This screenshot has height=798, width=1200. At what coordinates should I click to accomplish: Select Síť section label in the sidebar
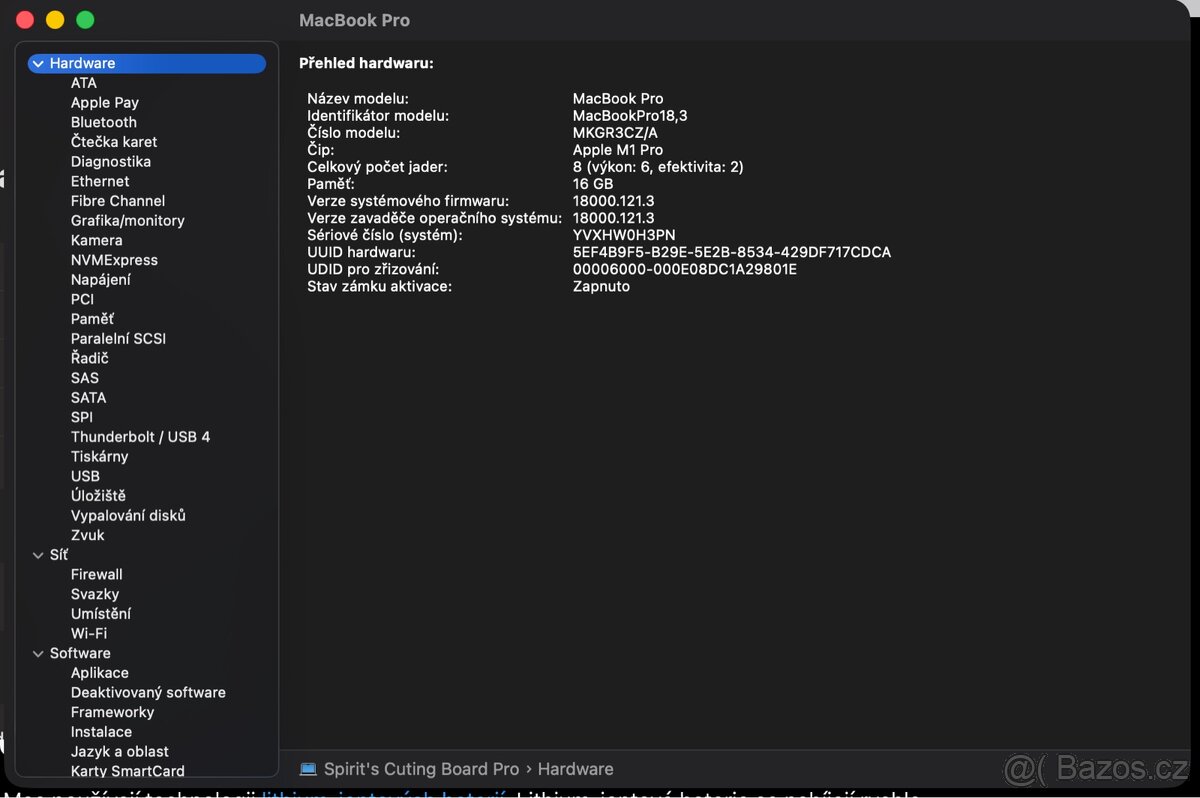click(59, 555)
